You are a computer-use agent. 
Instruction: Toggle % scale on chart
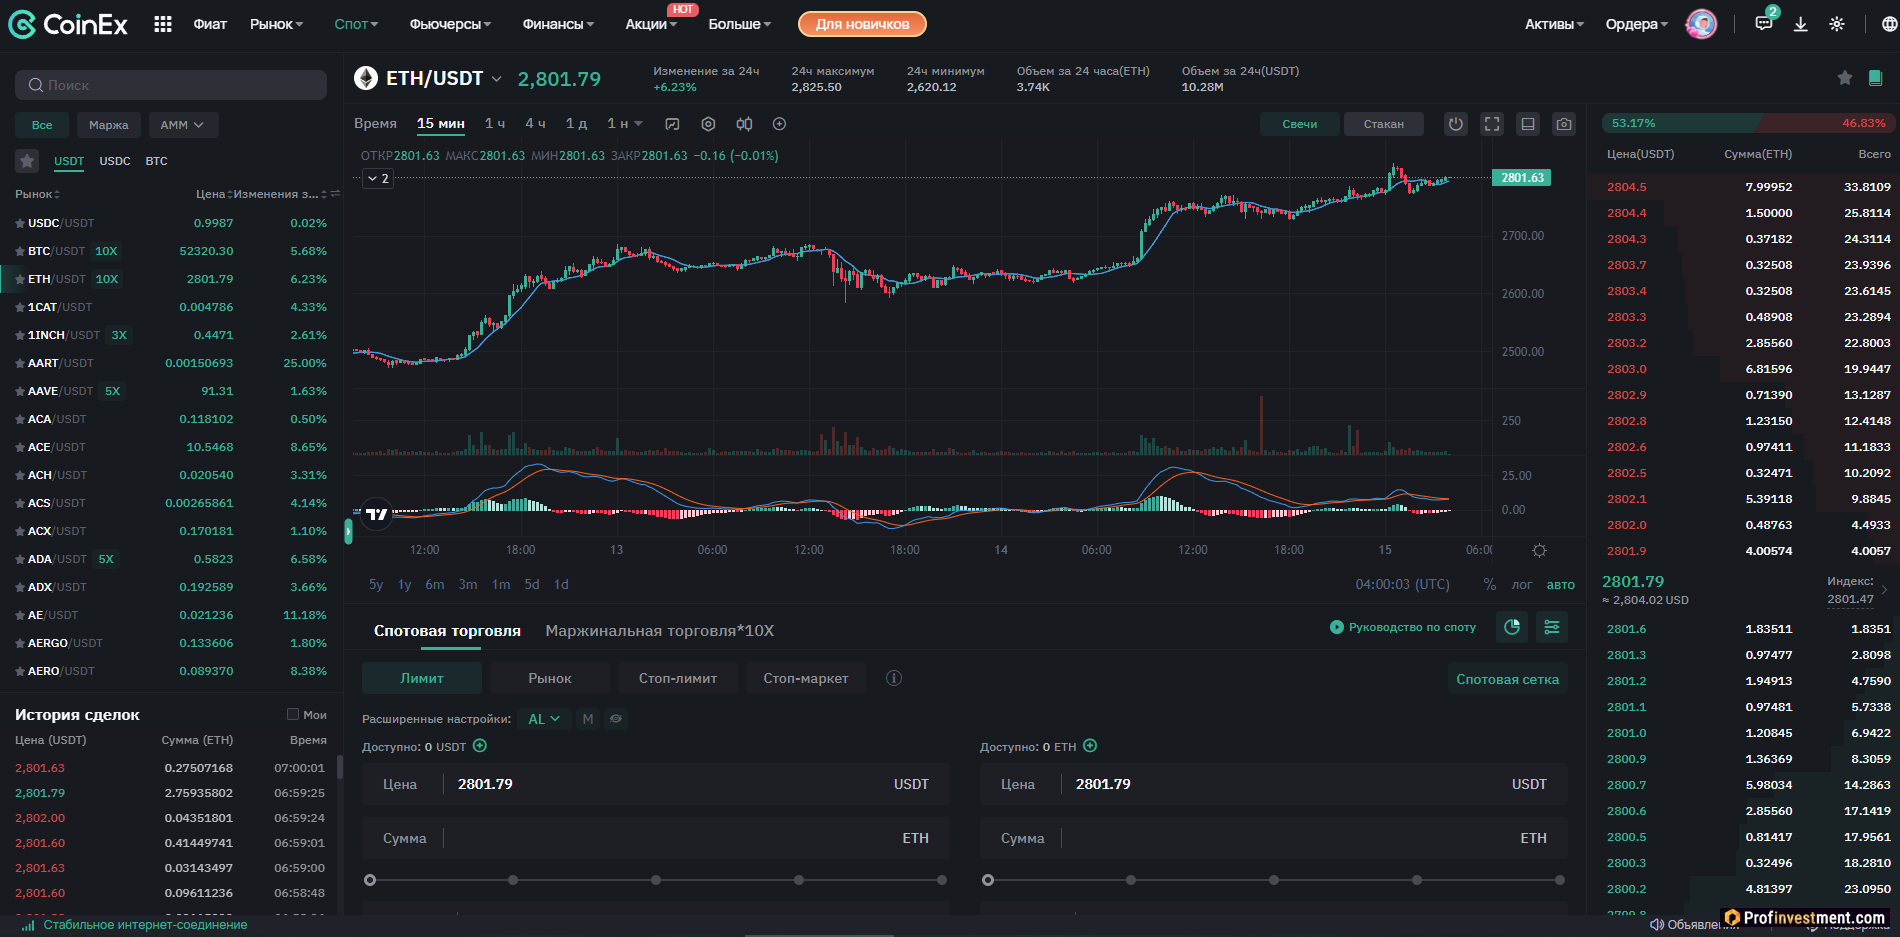point(1490,585)
